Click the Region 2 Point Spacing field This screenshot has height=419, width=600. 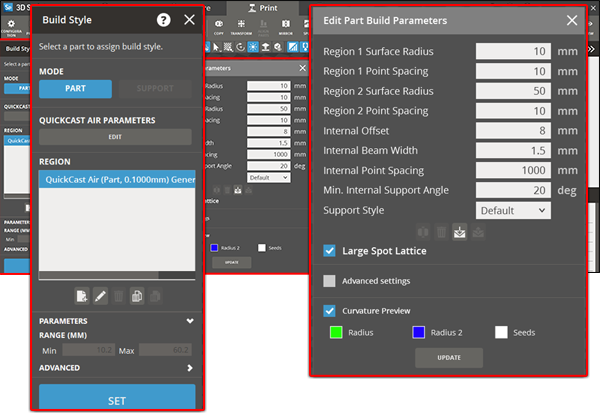513,111
